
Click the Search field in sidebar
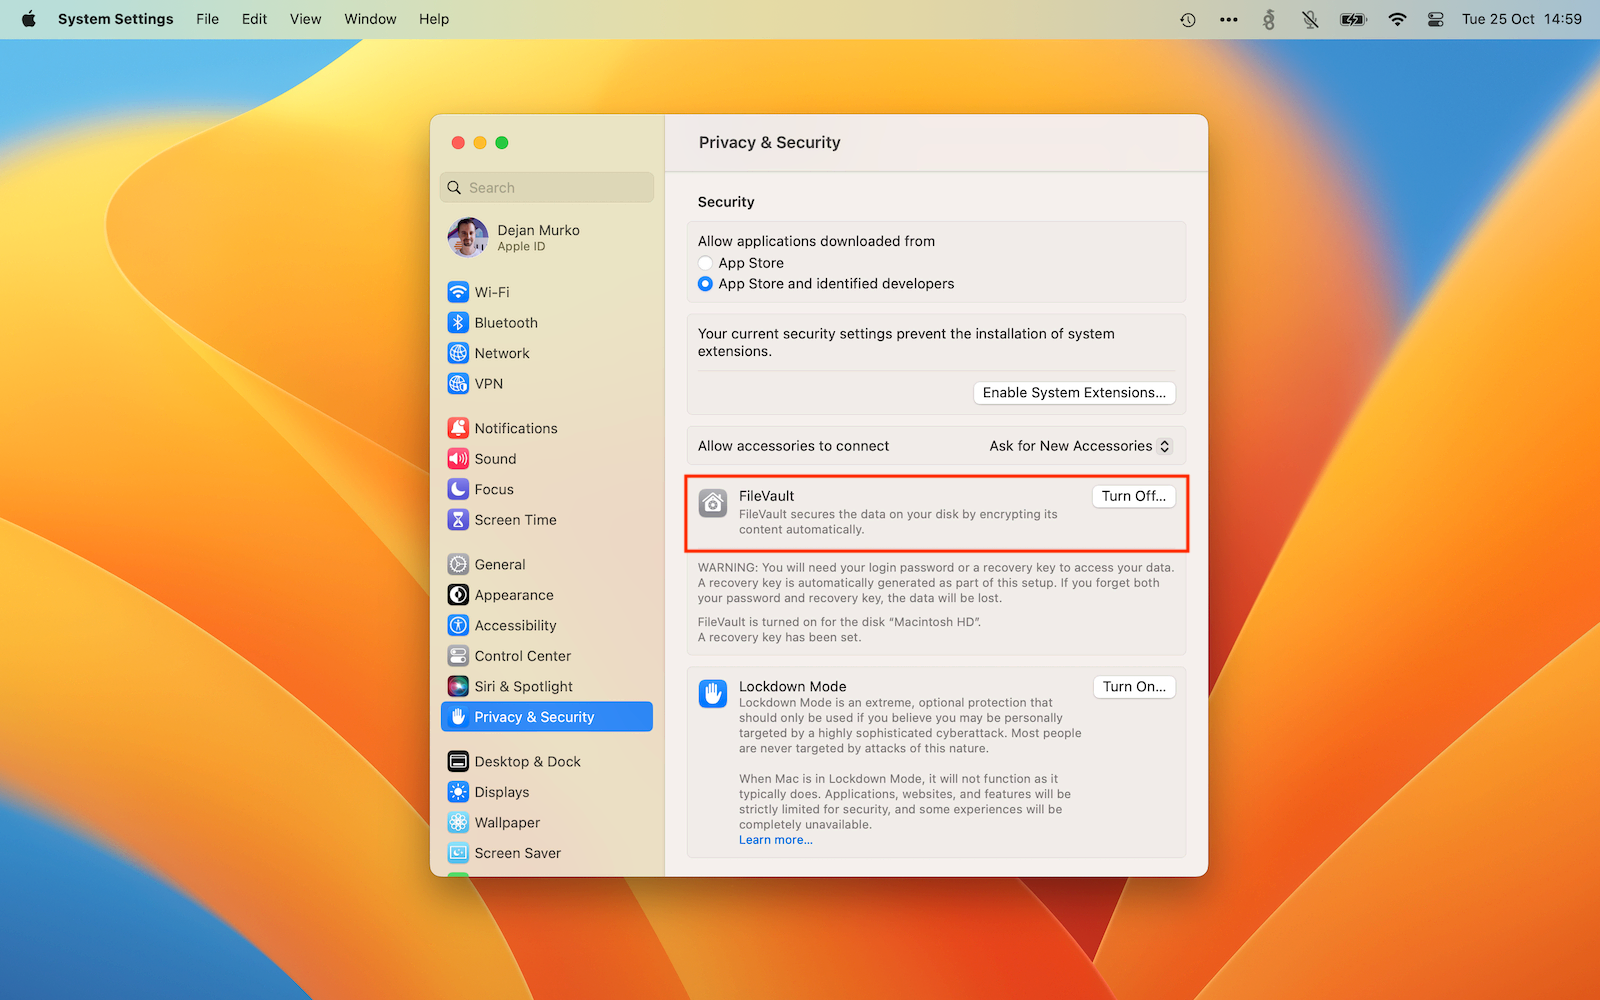pos(546,187)
